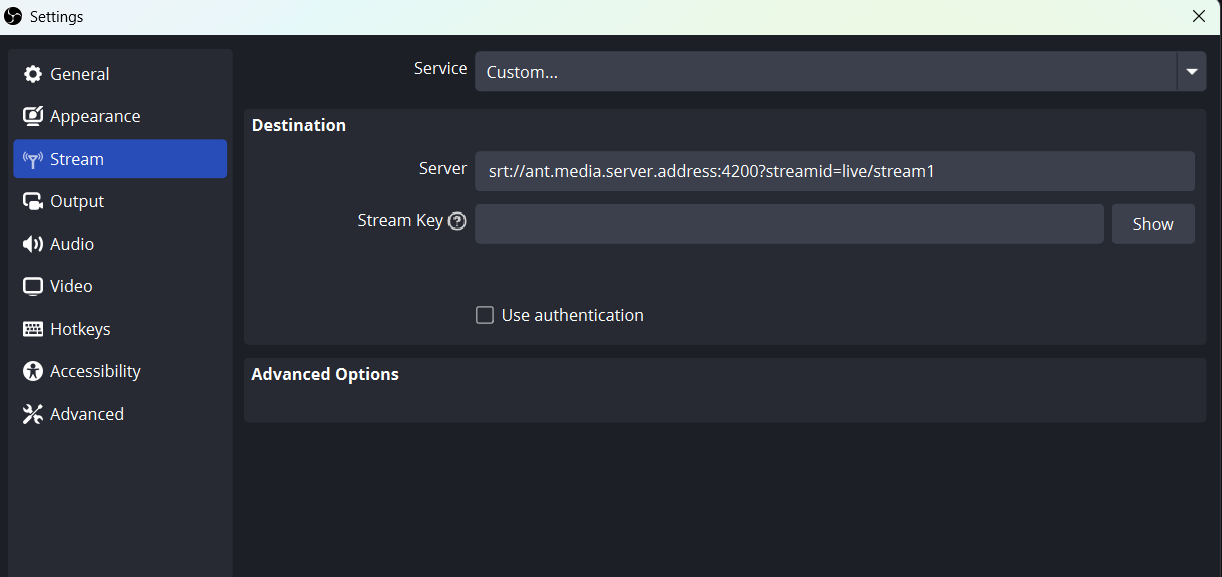Show the hidden stream key

point(1153,224)
